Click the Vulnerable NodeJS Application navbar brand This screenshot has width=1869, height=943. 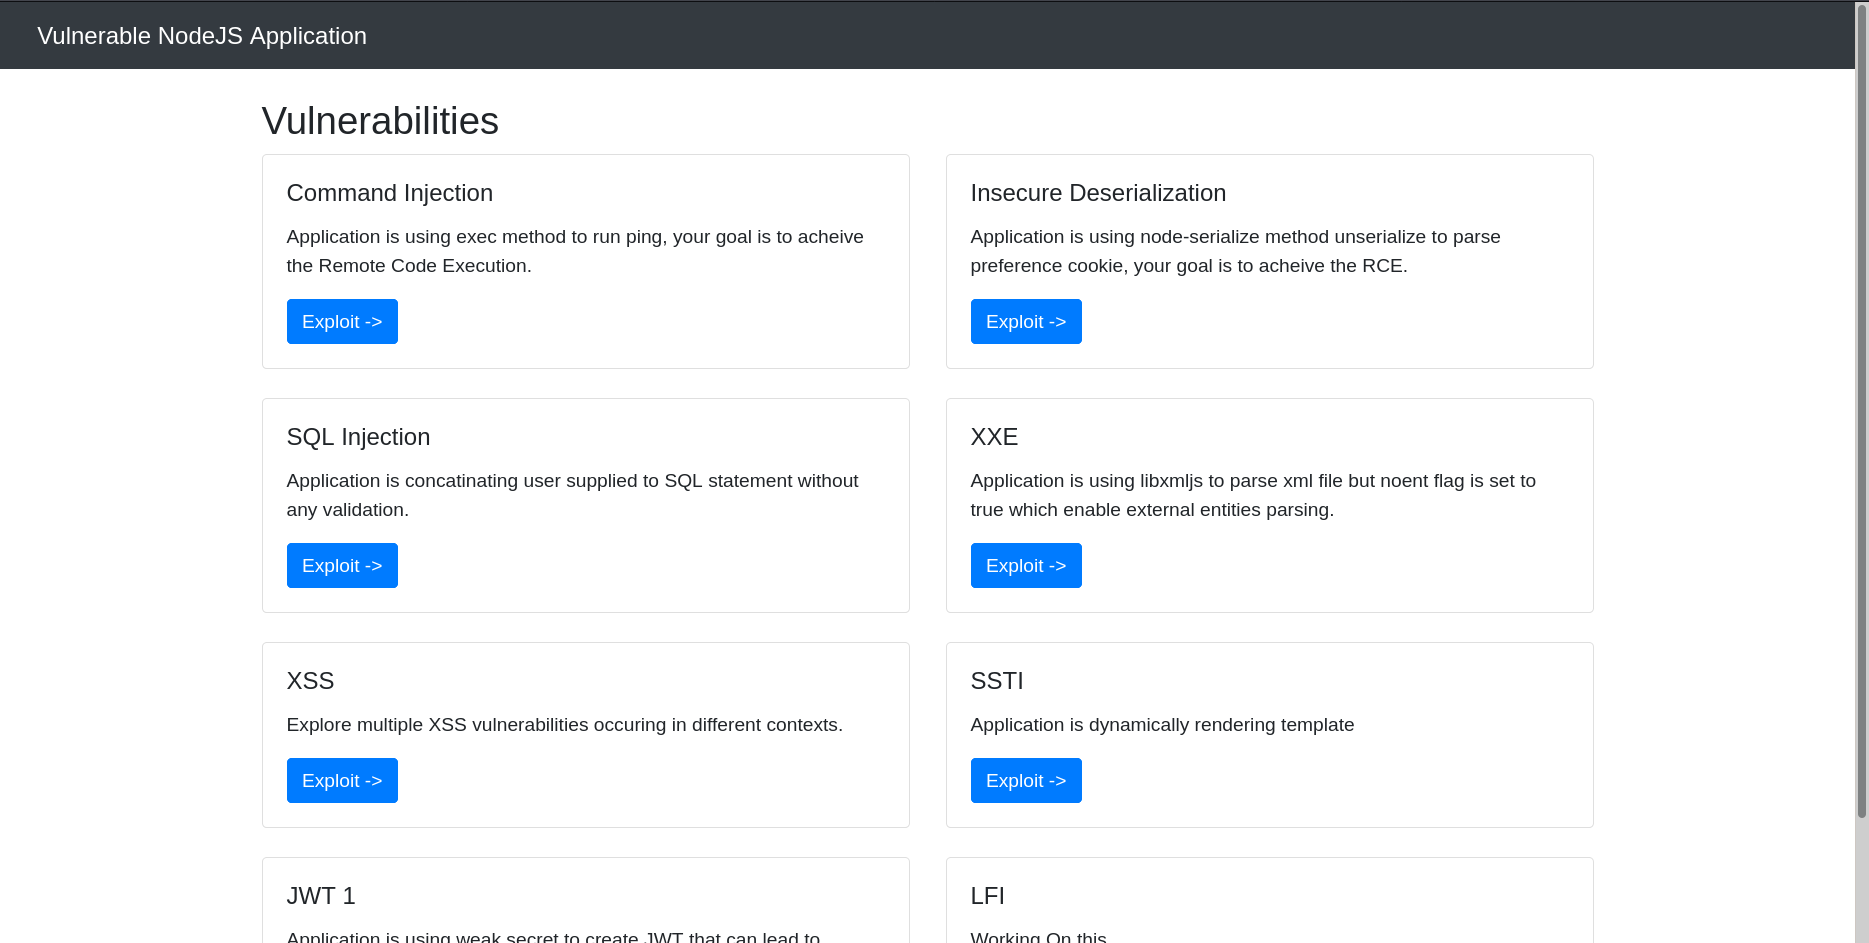point(201,35)
